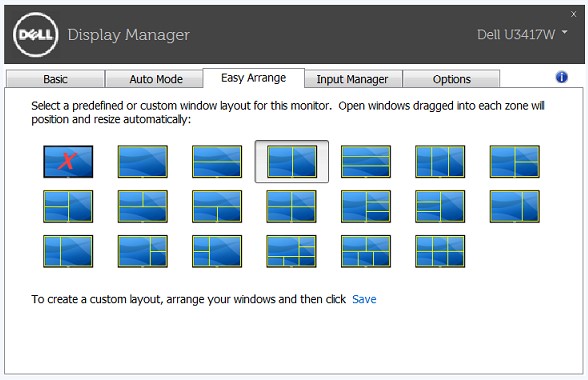Pick narrow left and wide right column layout
This screenshot has width=588, height=380.
pyautogui.click(x=68, y=251)
